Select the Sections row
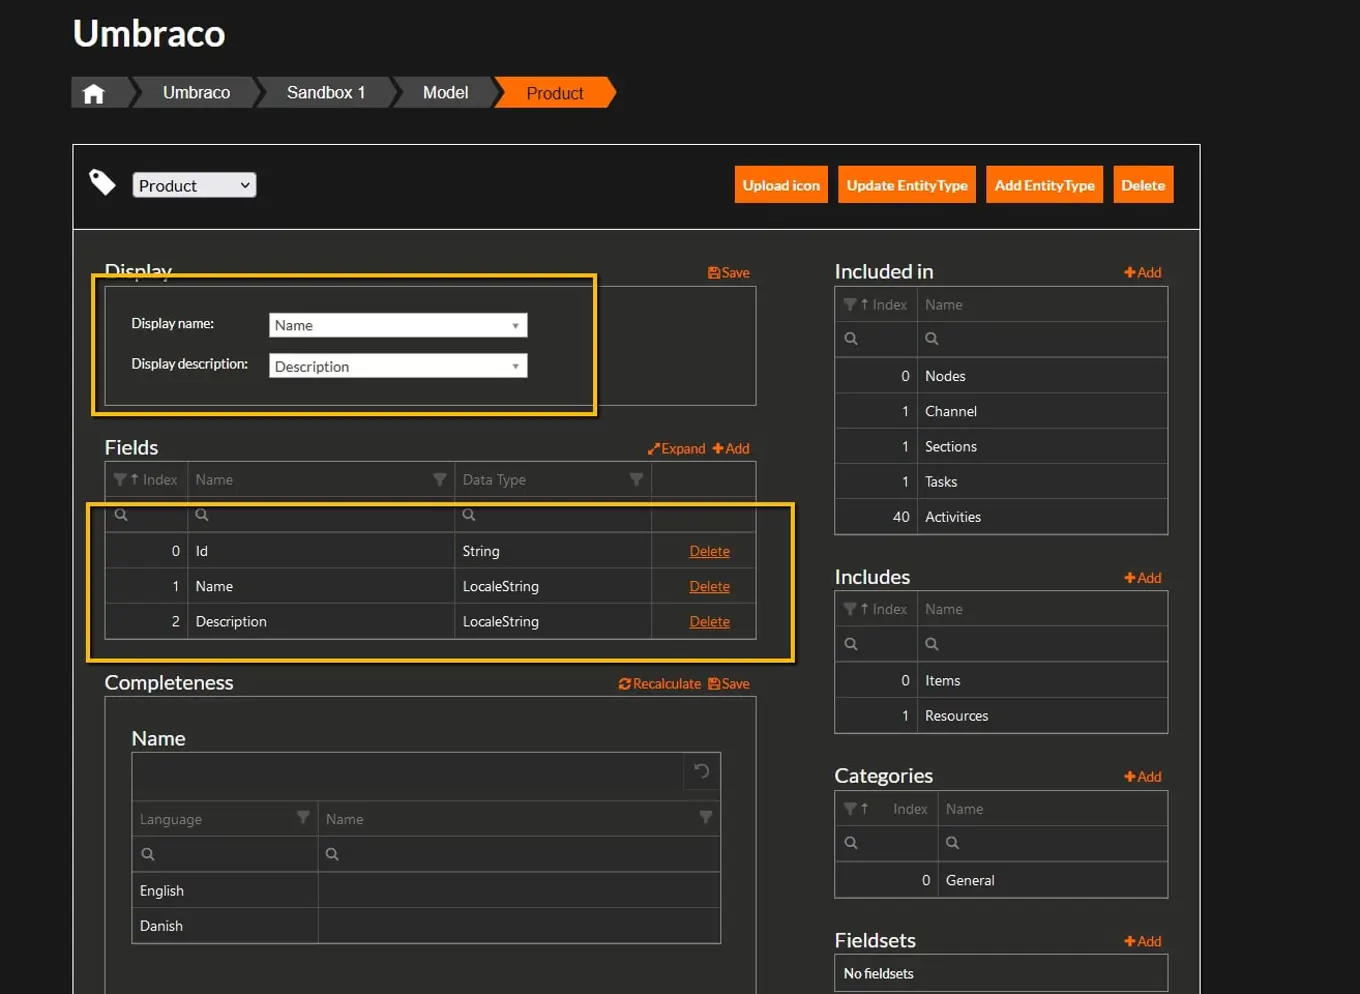 [1001, 446]
